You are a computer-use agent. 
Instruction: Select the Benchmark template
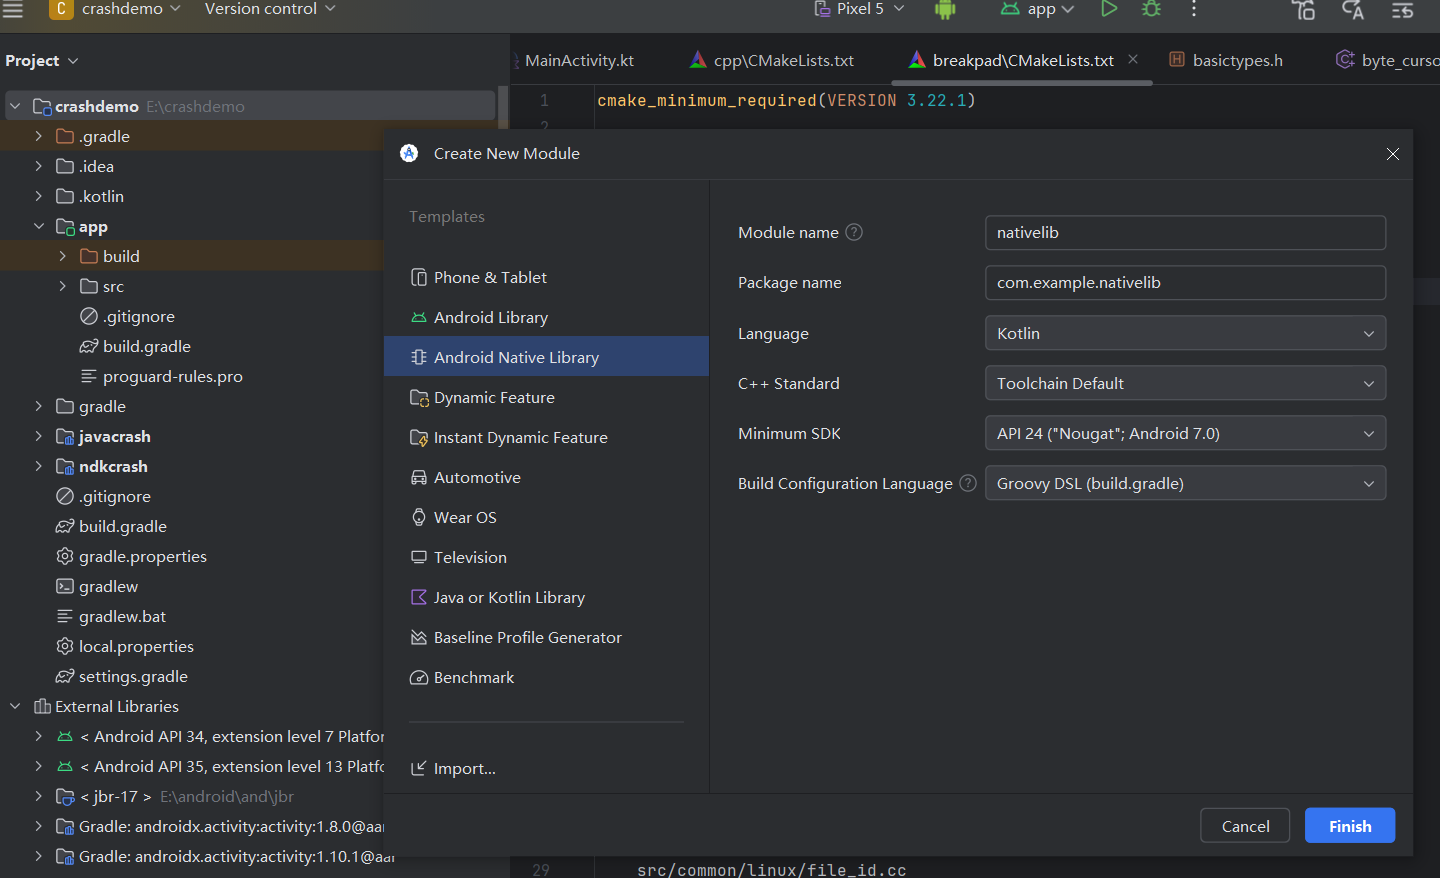click(546, 677)
